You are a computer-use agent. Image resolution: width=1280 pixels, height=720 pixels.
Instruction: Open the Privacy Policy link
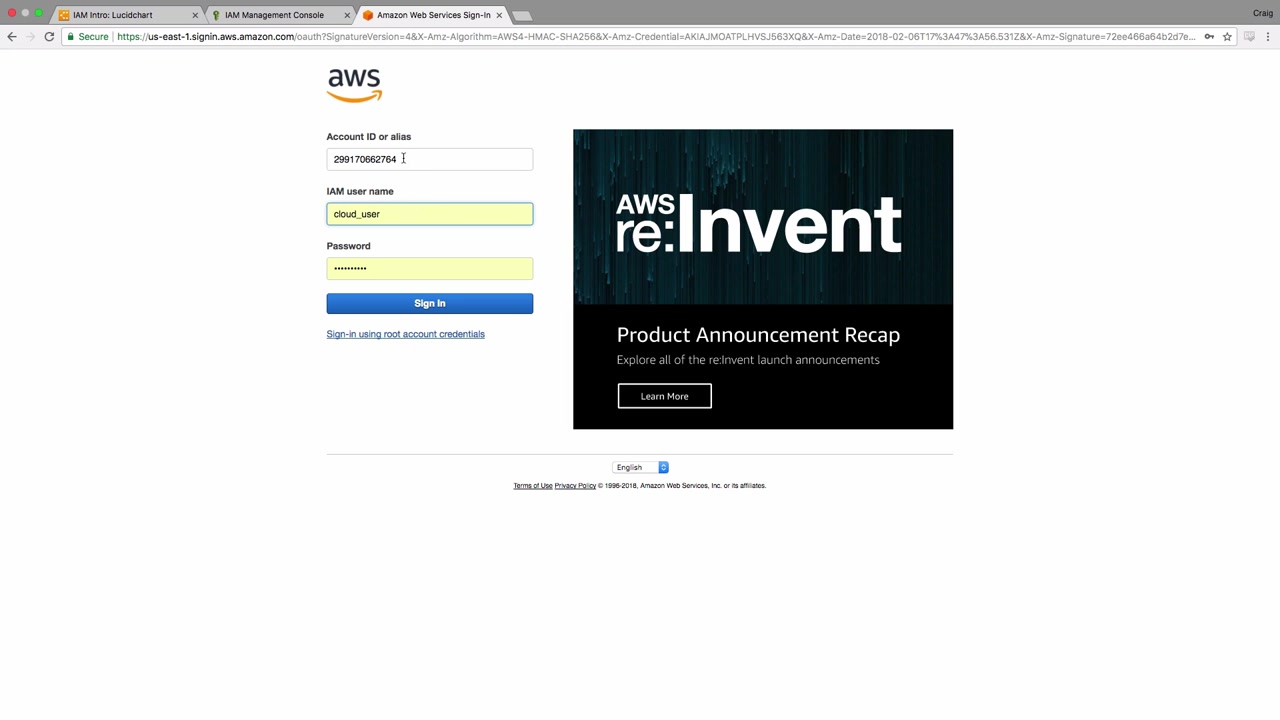click(575, 486)
